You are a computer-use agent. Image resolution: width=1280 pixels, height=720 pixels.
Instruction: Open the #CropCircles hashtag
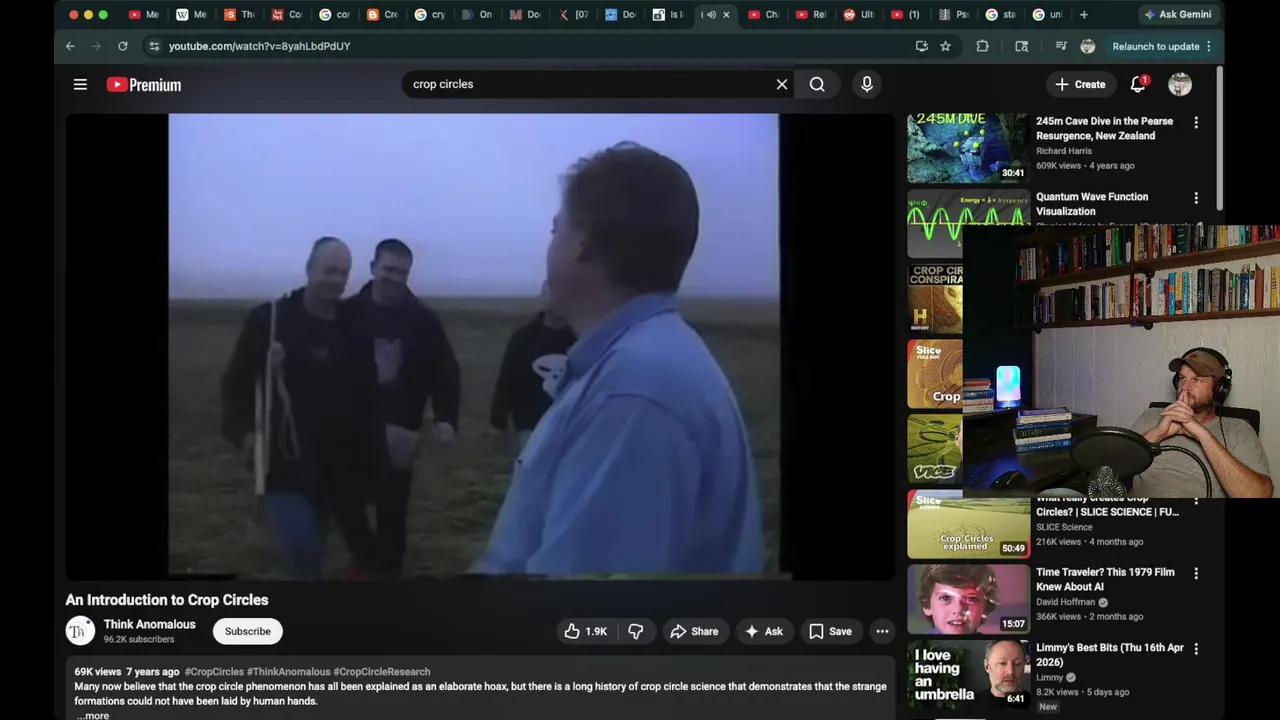pyautogui.click(x=214, y=672)
